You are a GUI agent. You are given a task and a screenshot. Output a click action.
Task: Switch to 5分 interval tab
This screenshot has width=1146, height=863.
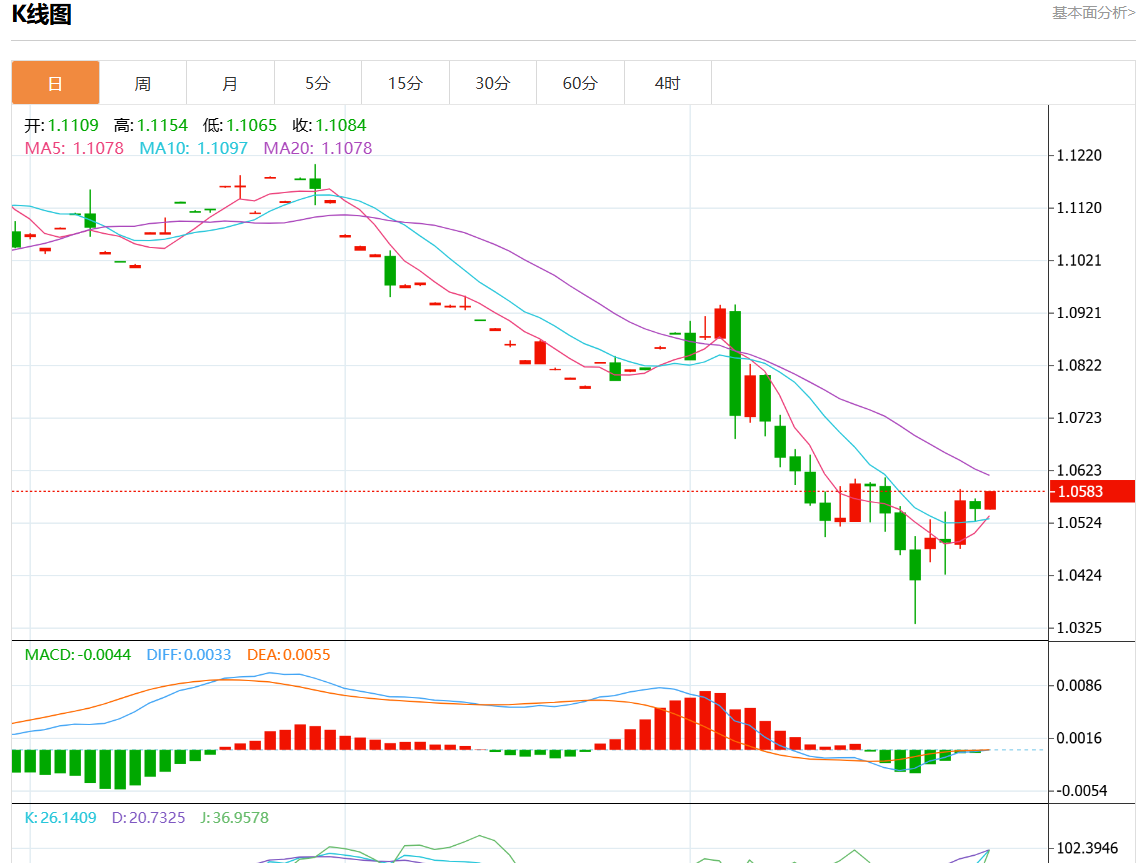point(318,83)
